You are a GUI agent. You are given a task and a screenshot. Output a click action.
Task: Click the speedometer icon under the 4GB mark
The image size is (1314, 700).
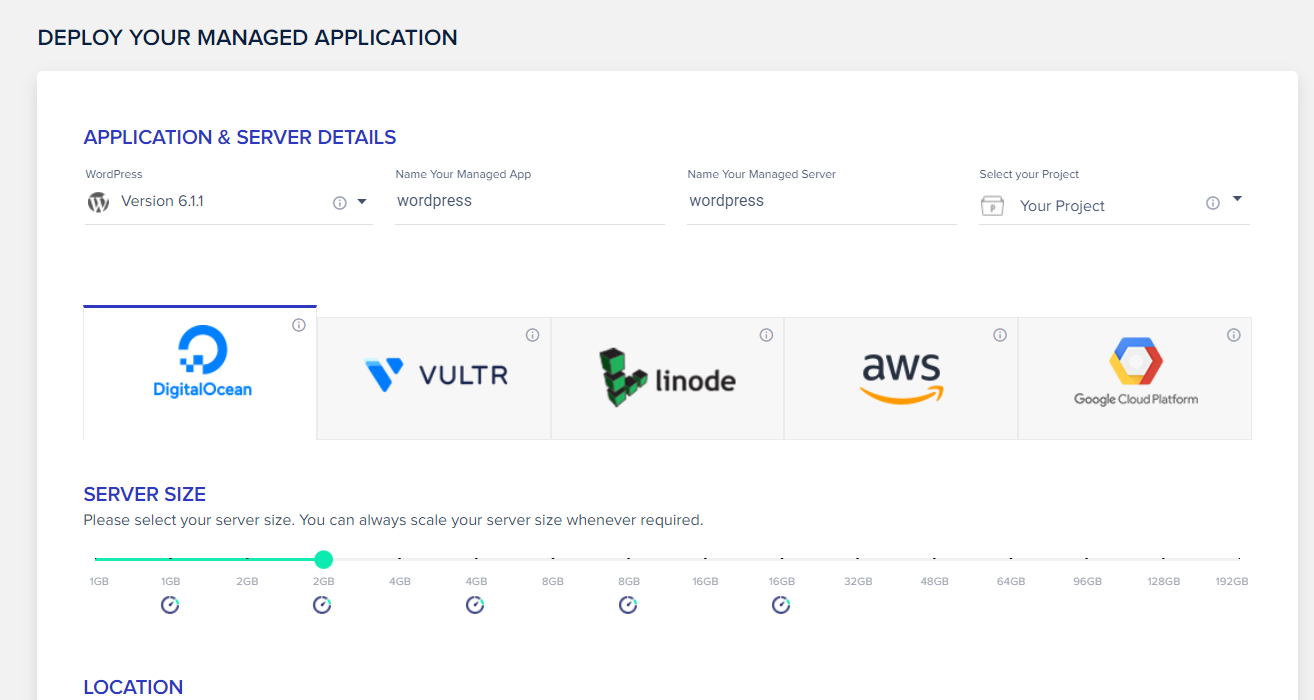tap(475, 605)
